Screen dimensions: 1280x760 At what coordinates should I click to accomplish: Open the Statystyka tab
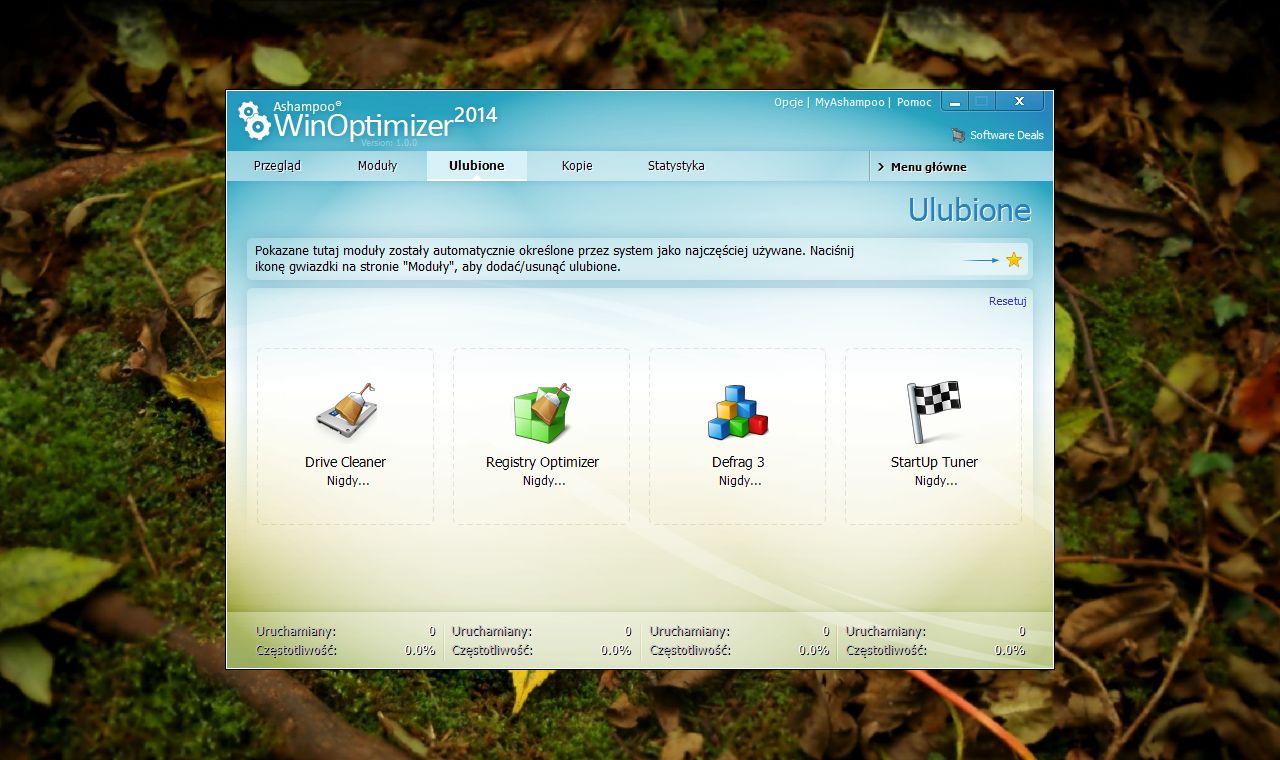click(676, 166)
